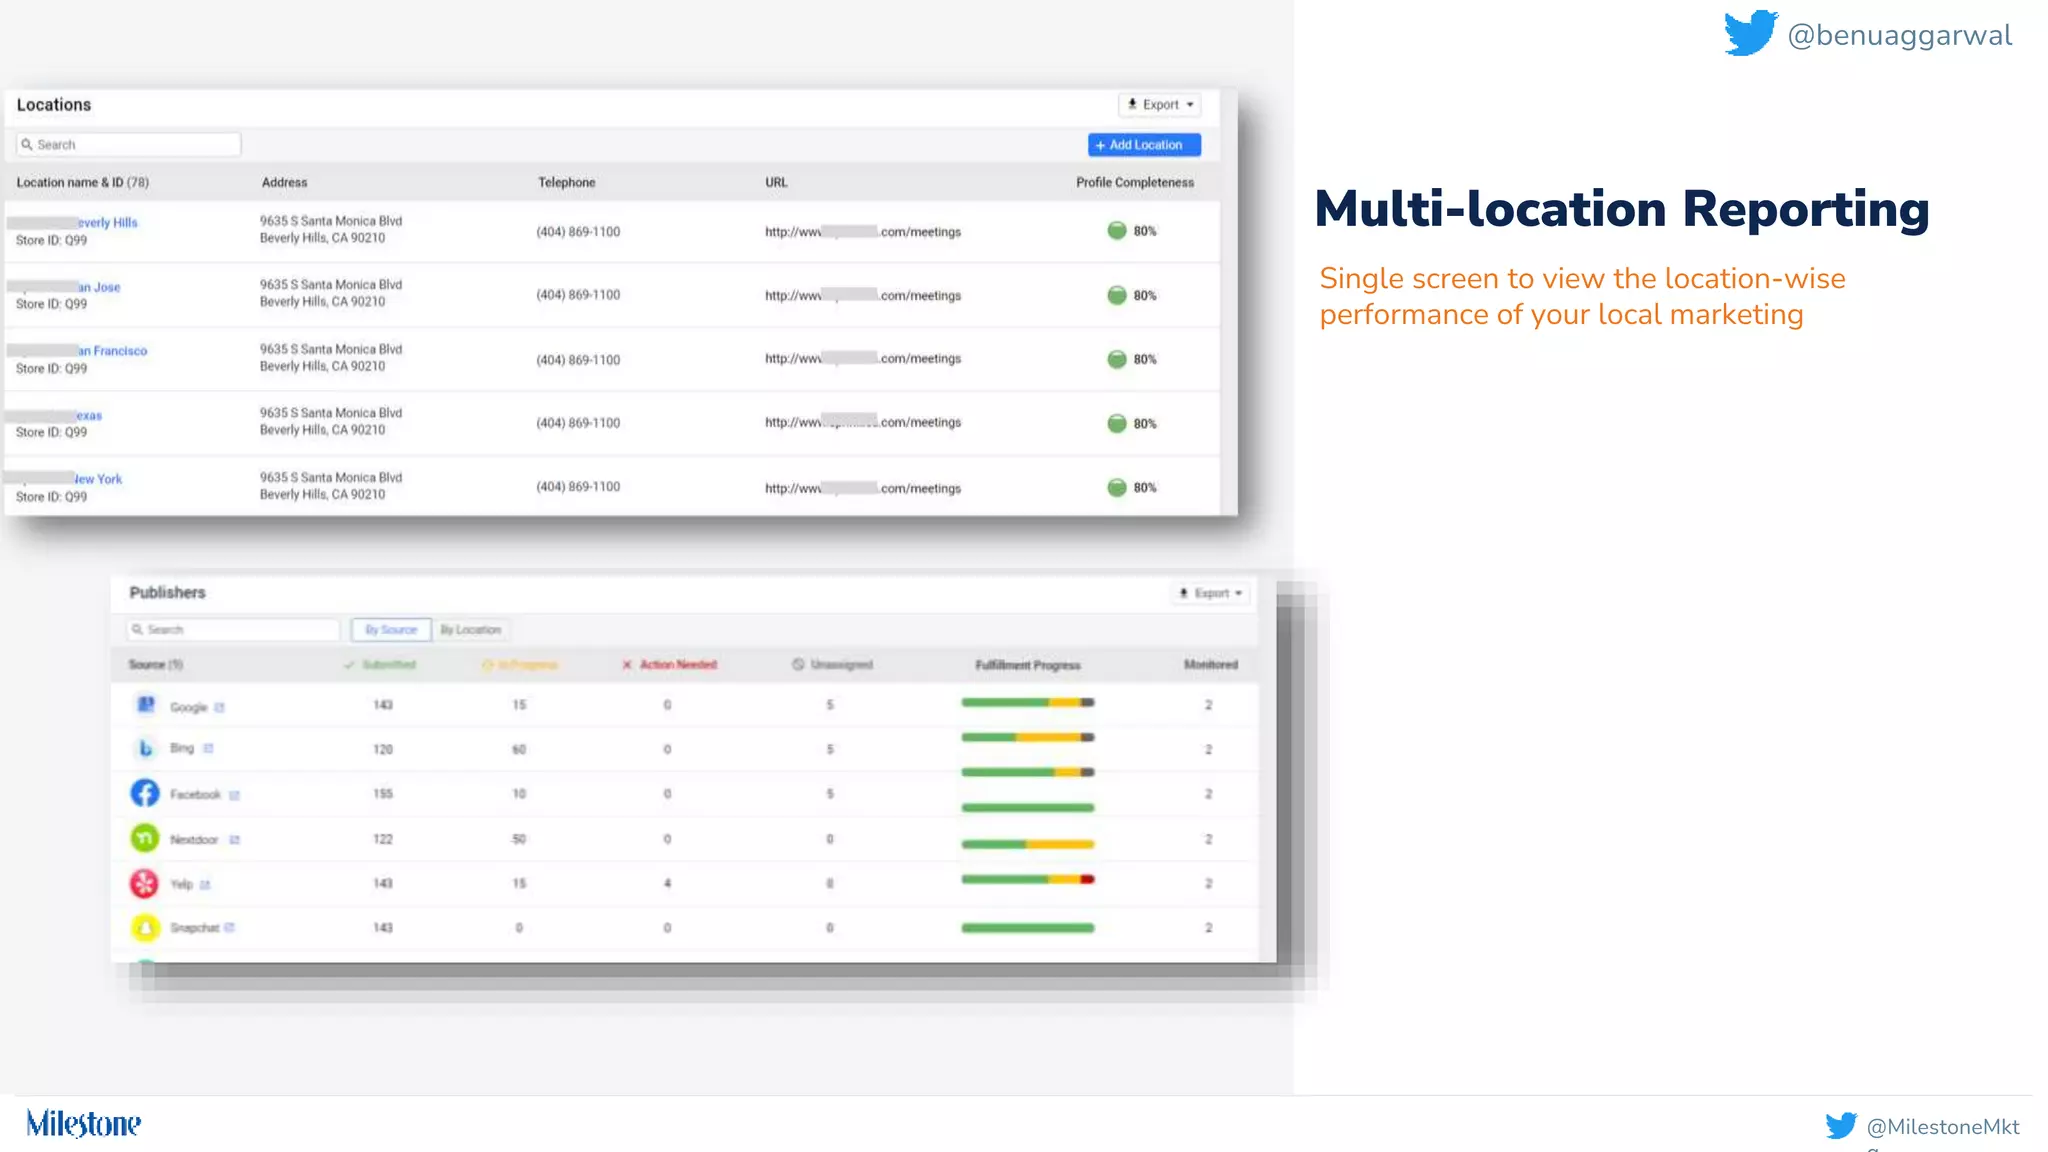Click the Profile Completeness column header
This screenshot has width=2048, height=1152.
(x=1134, y=182)
